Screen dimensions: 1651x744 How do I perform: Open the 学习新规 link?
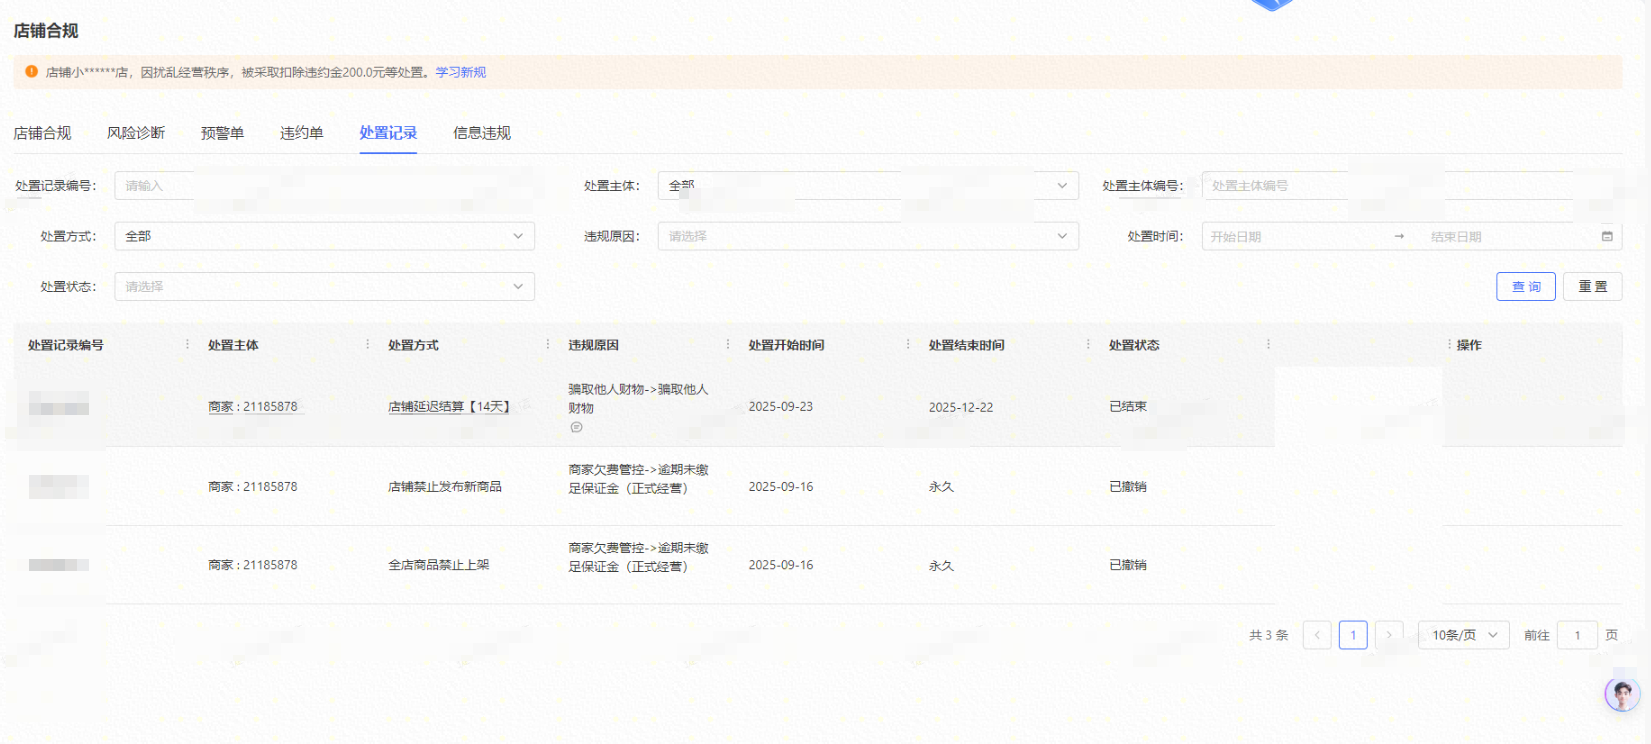click(461, 72)
